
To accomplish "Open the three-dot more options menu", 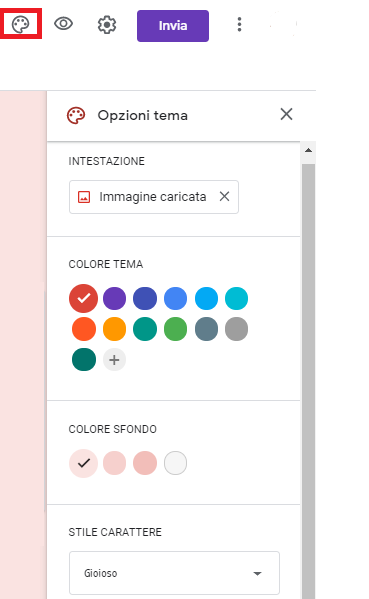I will pyautogui.click(x=240, y=24).
